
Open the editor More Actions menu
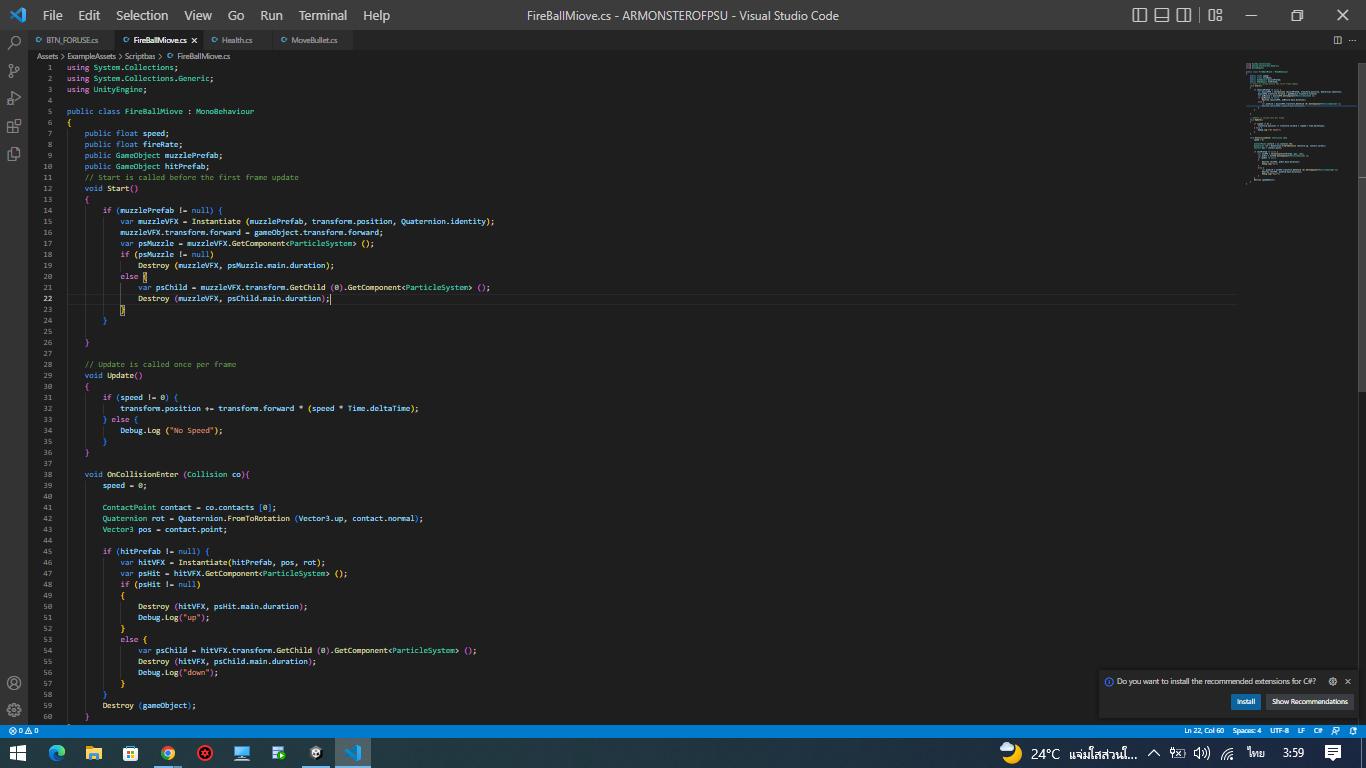point(1353,40)
